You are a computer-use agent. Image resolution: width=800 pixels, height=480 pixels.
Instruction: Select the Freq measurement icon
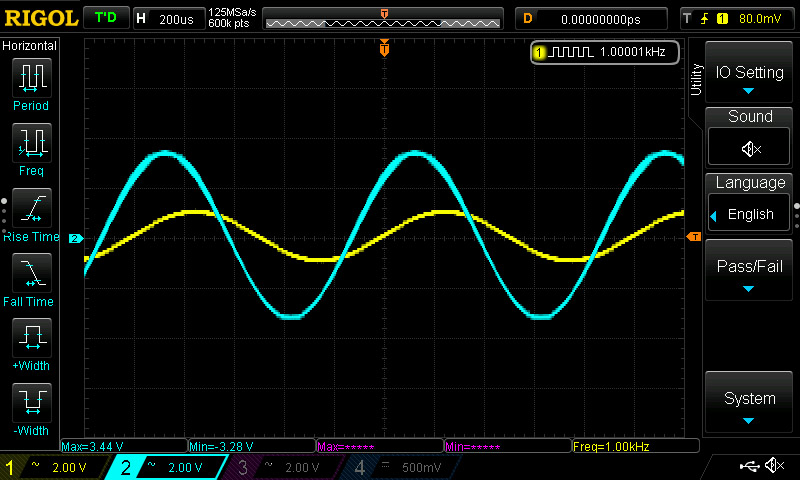coord(32,142)
